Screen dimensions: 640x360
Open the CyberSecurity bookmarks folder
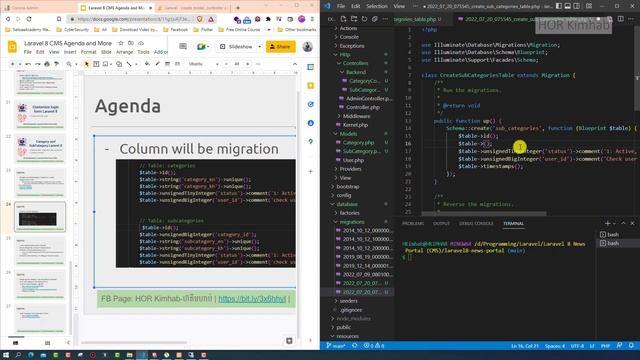click(x=73, y=30)
